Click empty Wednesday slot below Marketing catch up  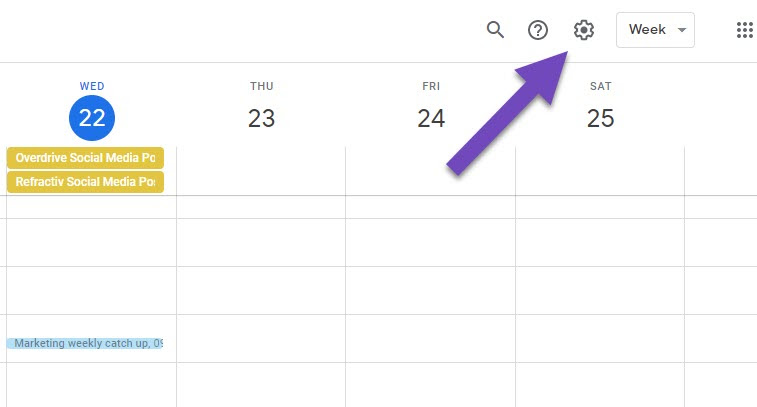pos(92,384)
